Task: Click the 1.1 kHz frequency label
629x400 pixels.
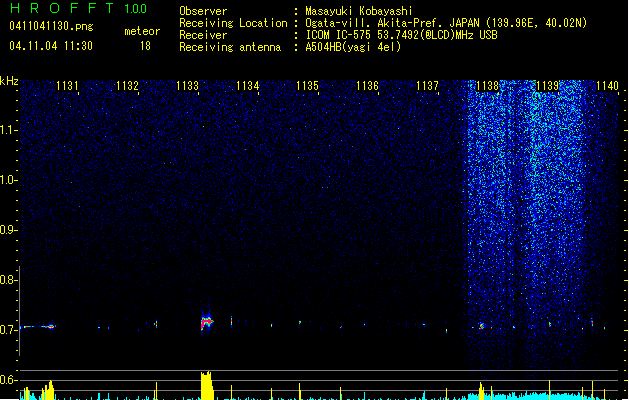Action: [8, 130]
